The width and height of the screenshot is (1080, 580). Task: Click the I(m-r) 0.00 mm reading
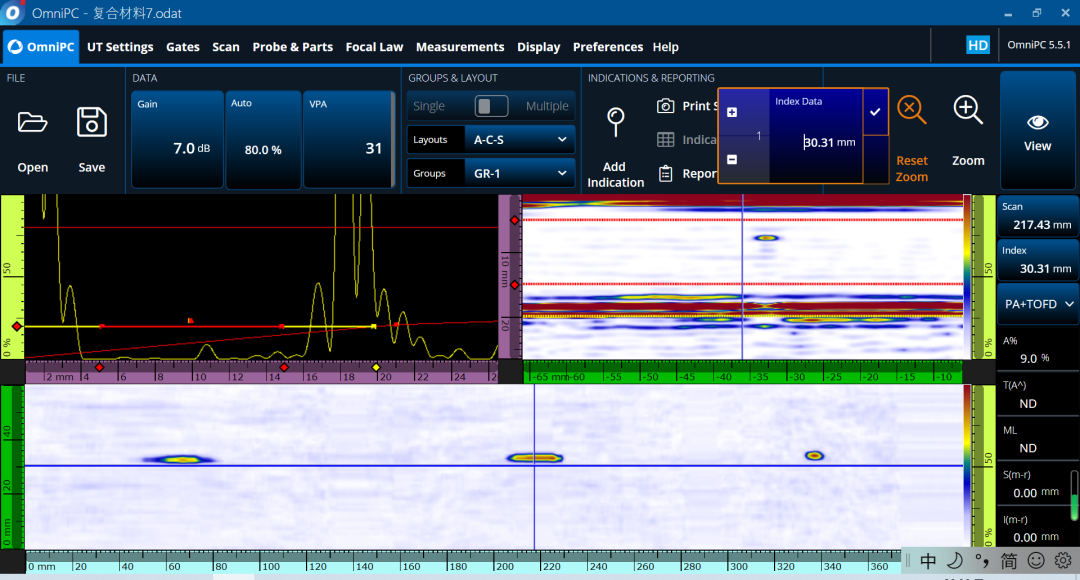pyautogui.click(x=1038, y=529)
